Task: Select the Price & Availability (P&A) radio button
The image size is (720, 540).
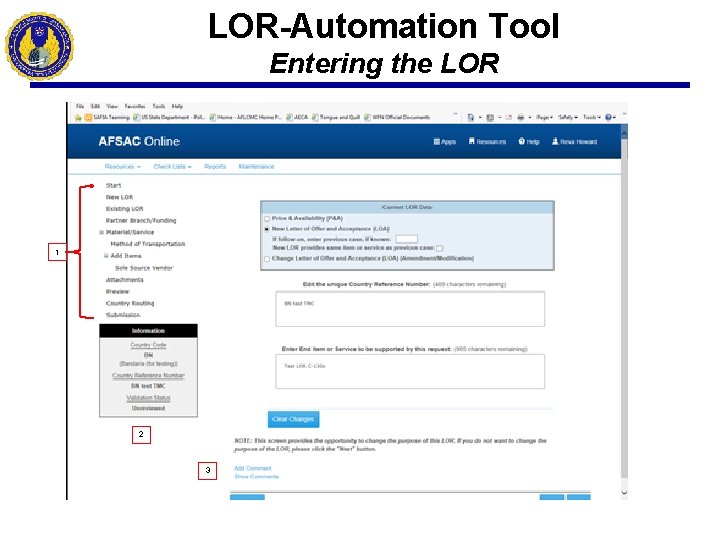Action: [x=267, y=219]
